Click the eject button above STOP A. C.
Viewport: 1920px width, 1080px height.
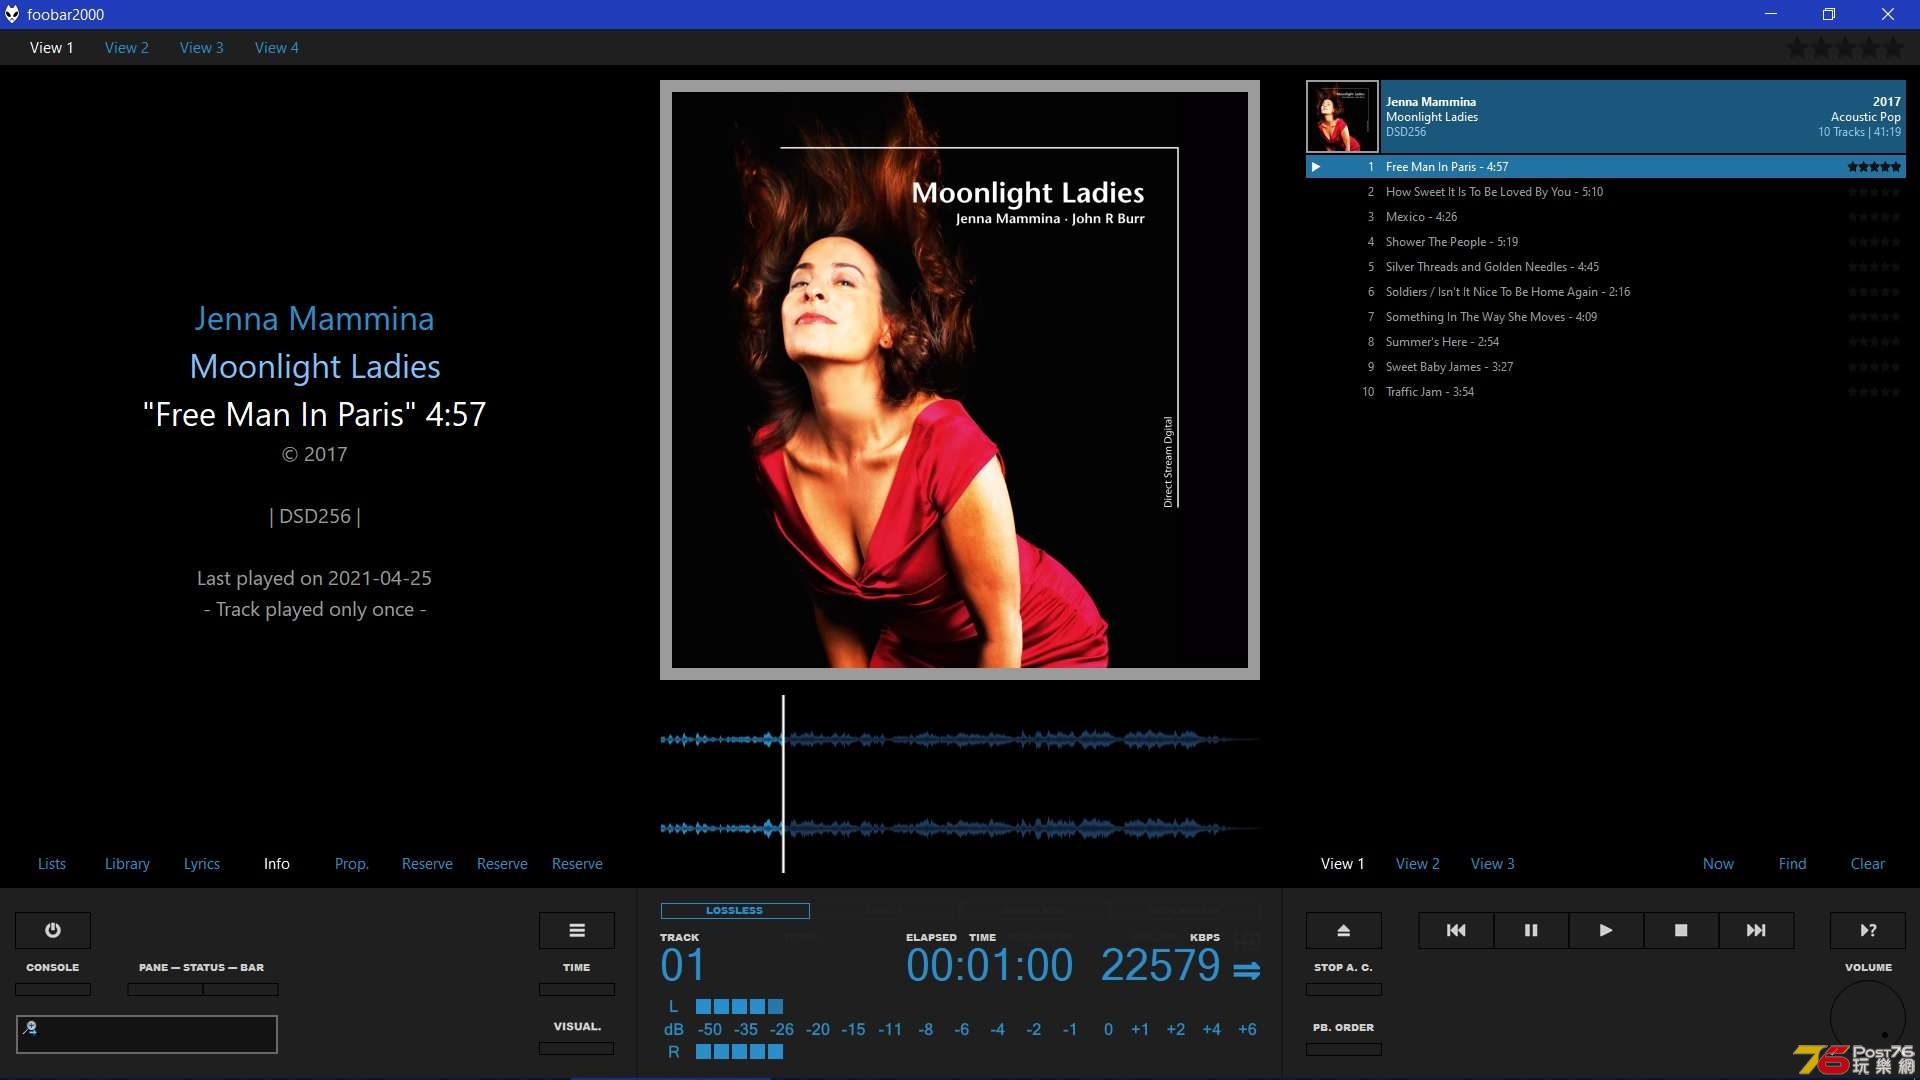pos(1344,930)
